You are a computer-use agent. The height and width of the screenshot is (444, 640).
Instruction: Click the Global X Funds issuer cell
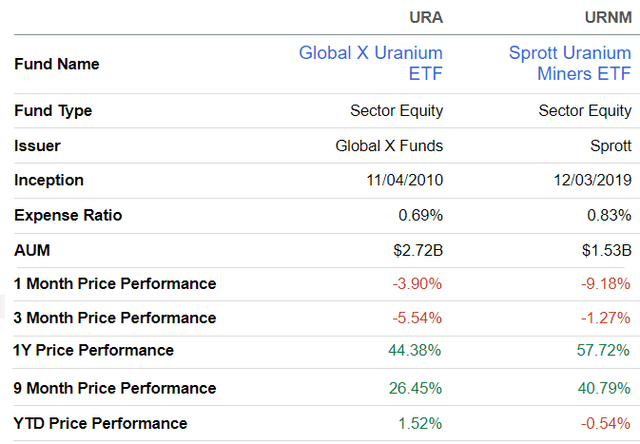click(389, 145)
